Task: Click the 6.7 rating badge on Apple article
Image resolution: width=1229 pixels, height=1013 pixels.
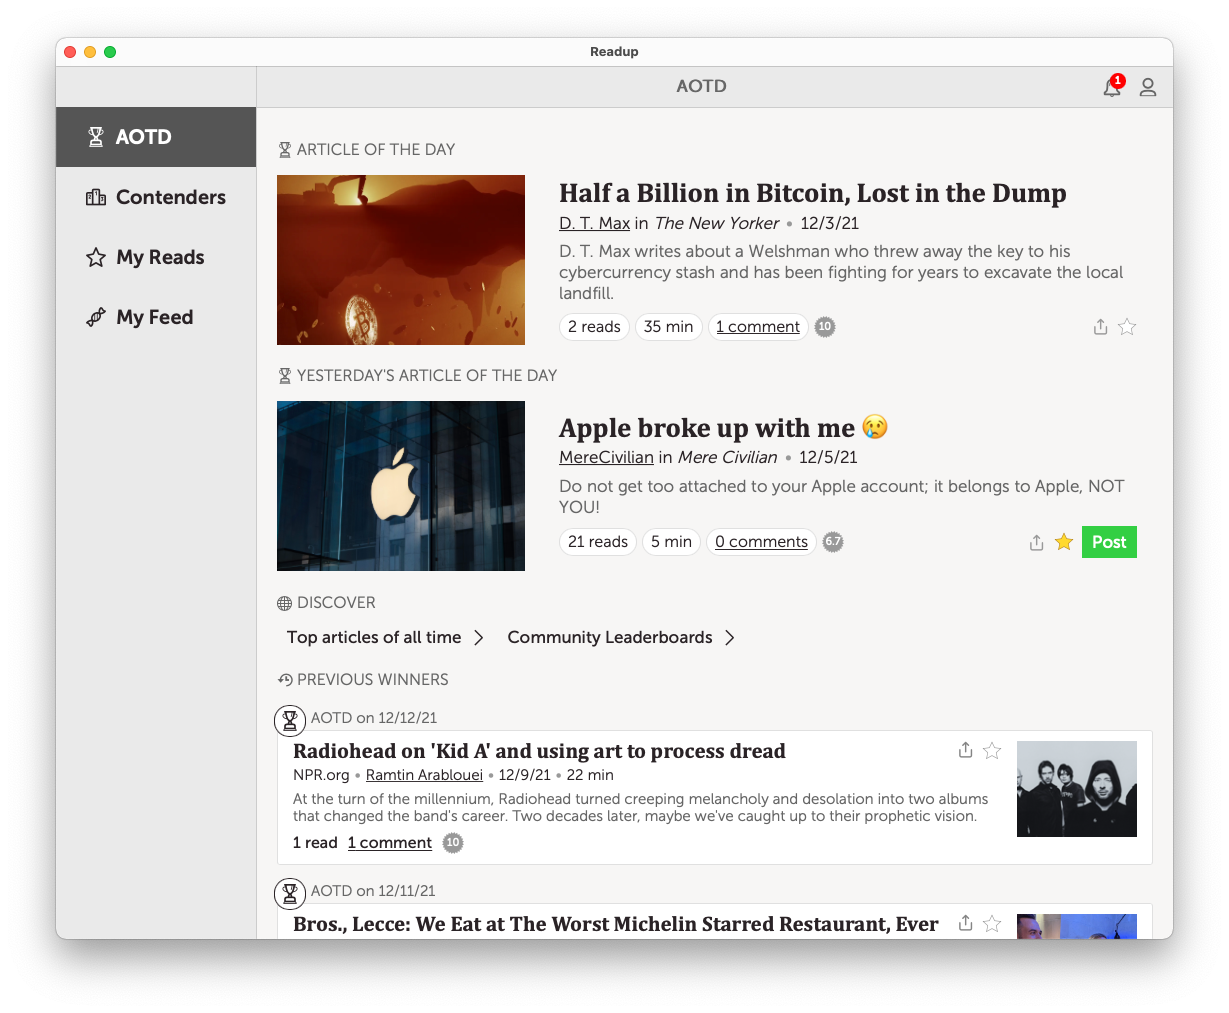Action: pyautogui.click(x=833, y=542)
